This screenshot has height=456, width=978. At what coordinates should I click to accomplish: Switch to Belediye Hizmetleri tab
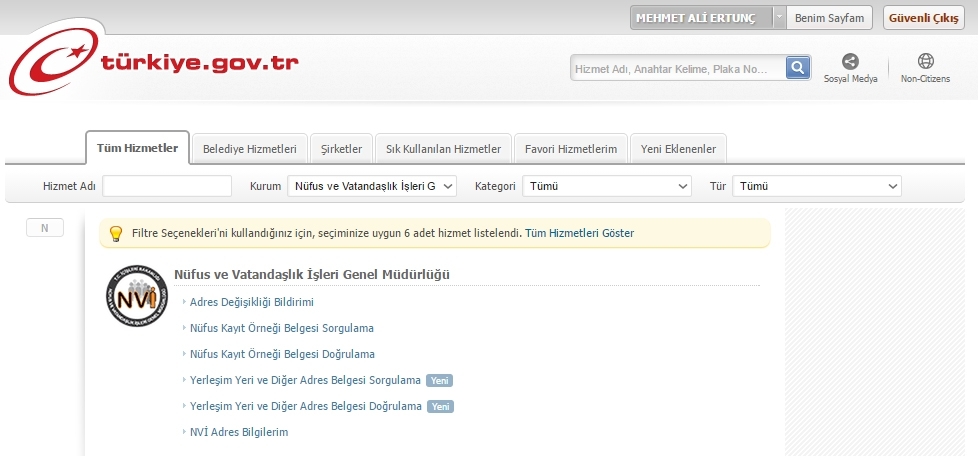[x=249, y=149]
